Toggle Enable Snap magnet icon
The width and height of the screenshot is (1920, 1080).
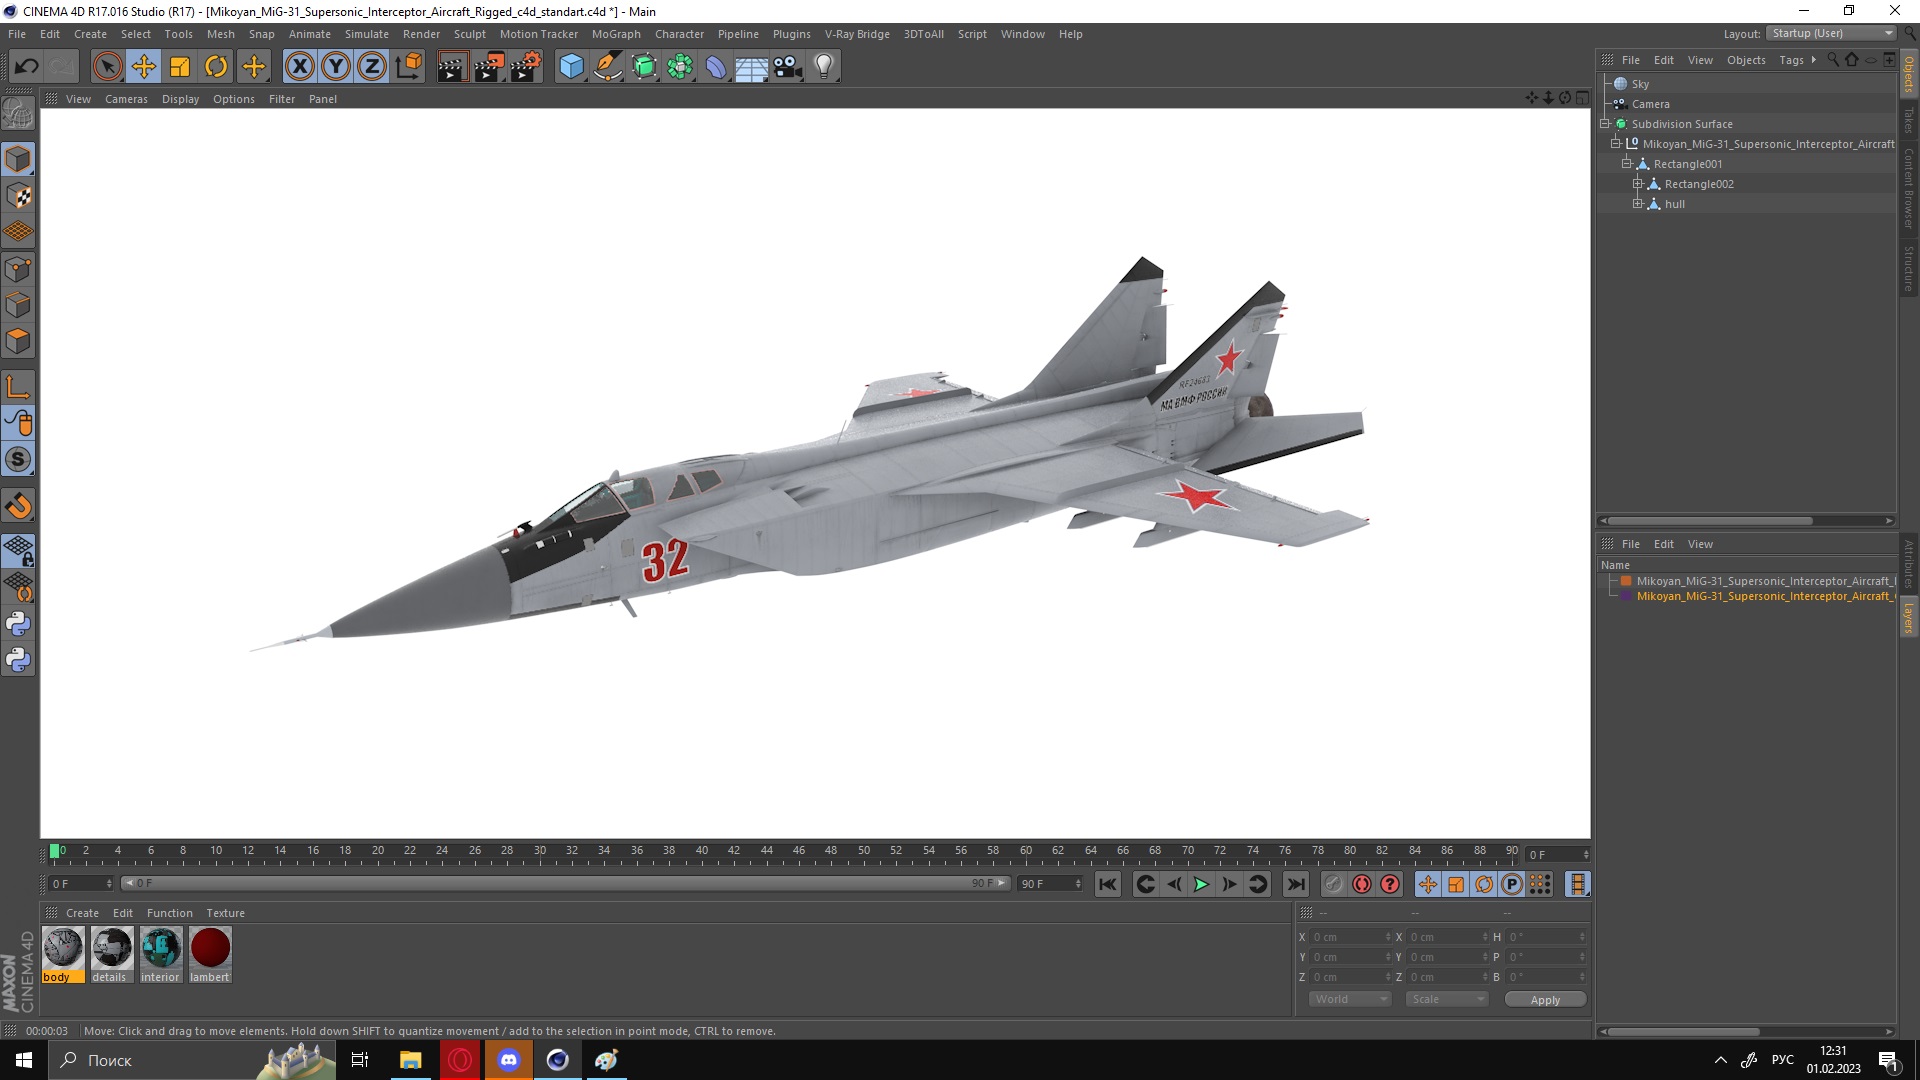pyautogui.click(x=18, y=506)
